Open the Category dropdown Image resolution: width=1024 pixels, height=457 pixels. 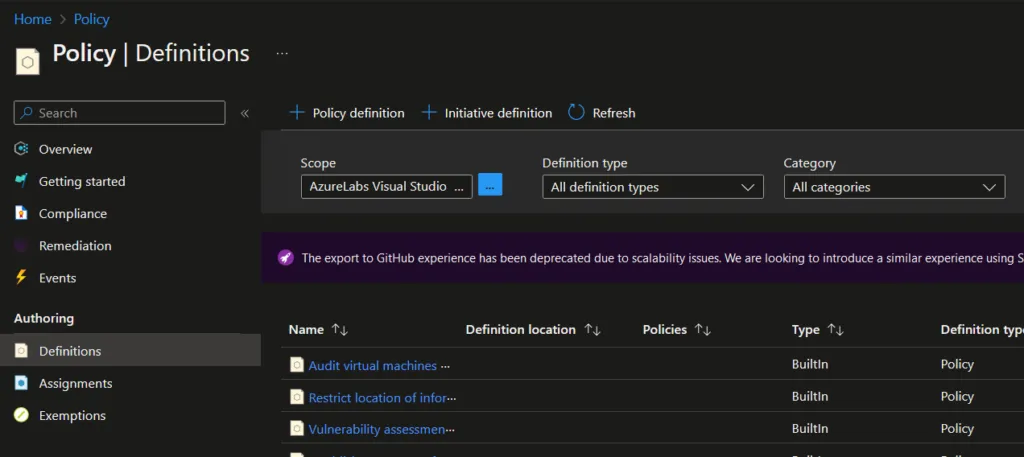click(x=895, y=187)
